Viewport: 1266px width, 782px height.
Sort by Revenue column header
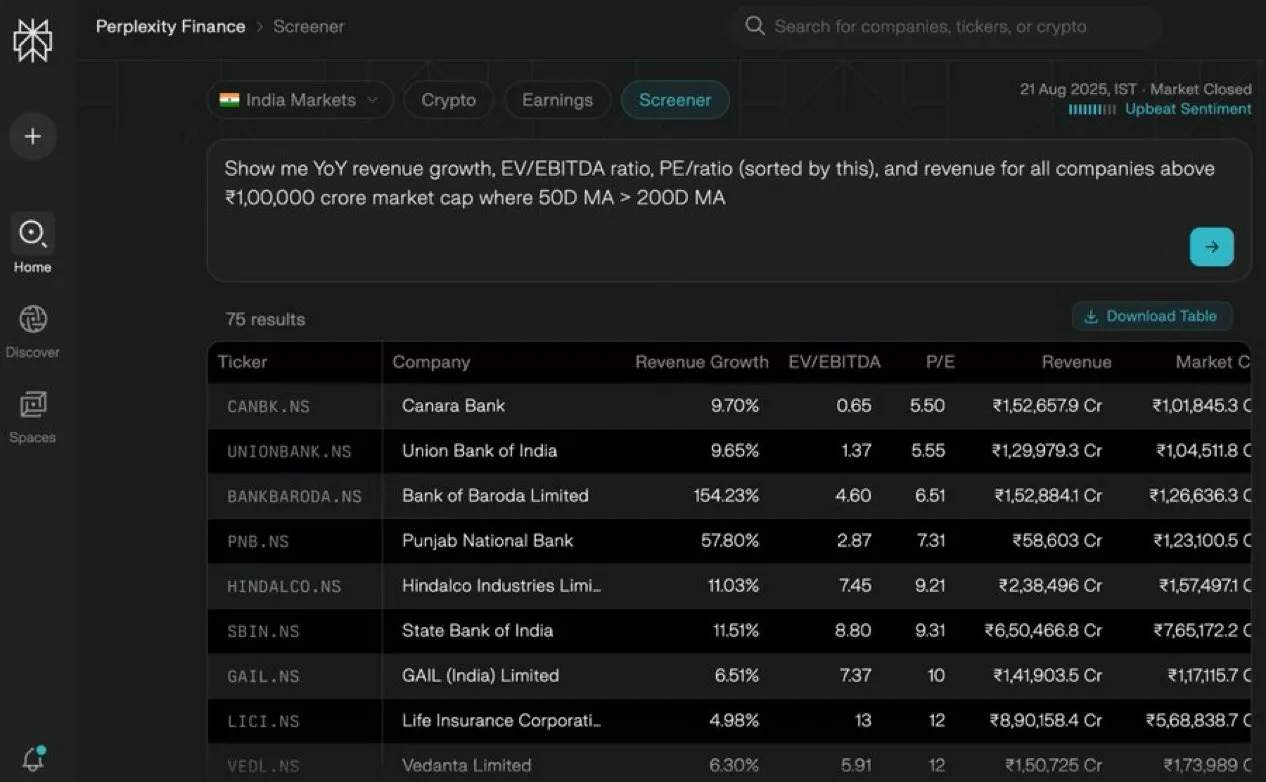pyautogui.click(x=1076, y=362)
